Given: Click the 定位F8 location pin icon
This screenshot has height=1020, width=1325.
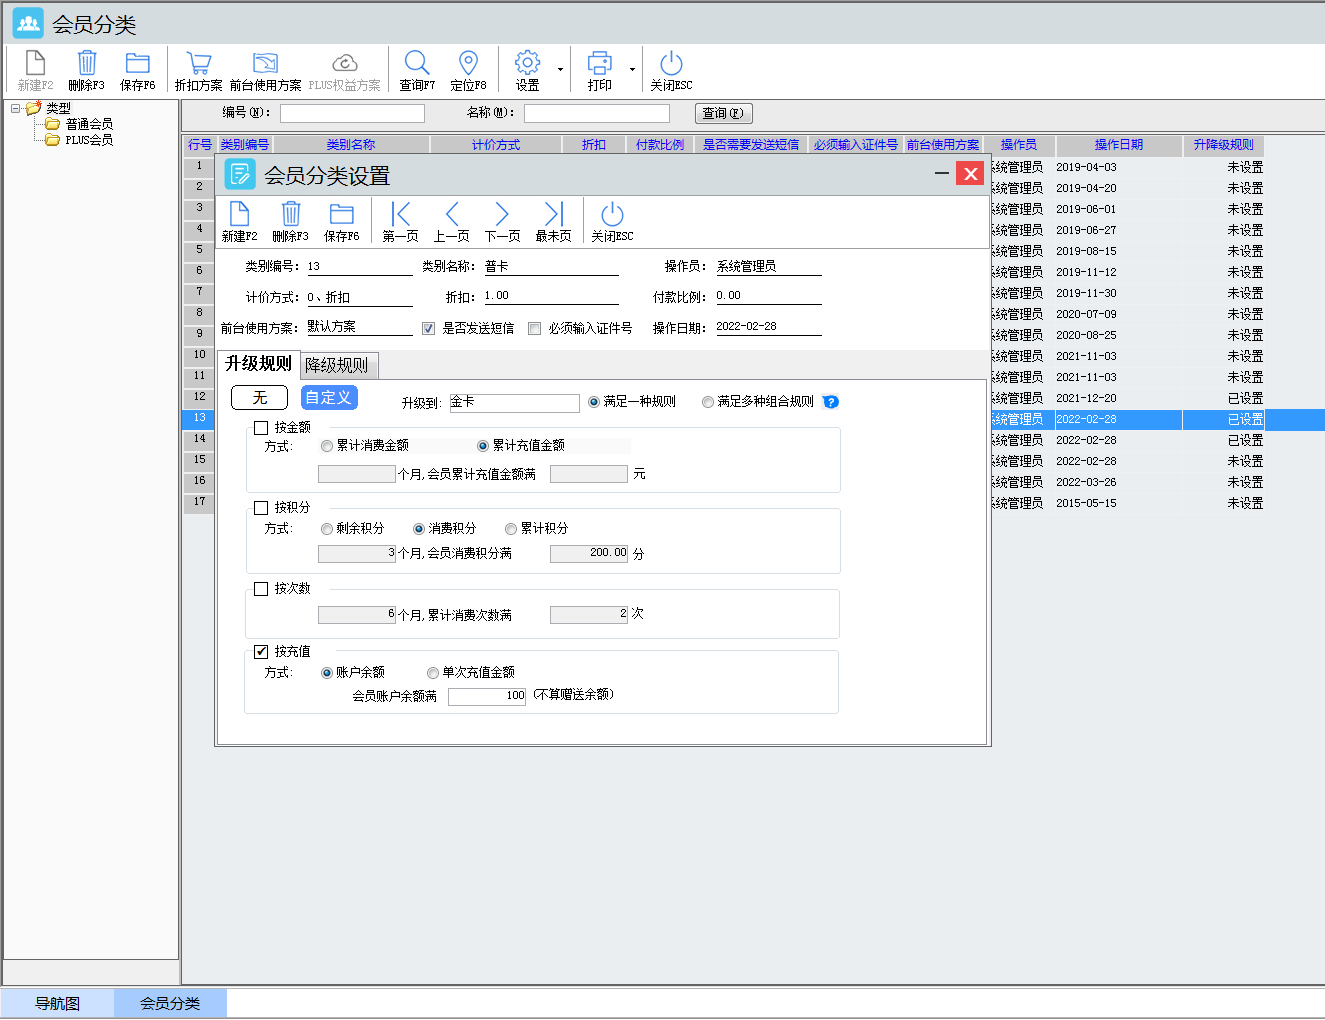Looking at the screenshot, I should pos(468,64).
